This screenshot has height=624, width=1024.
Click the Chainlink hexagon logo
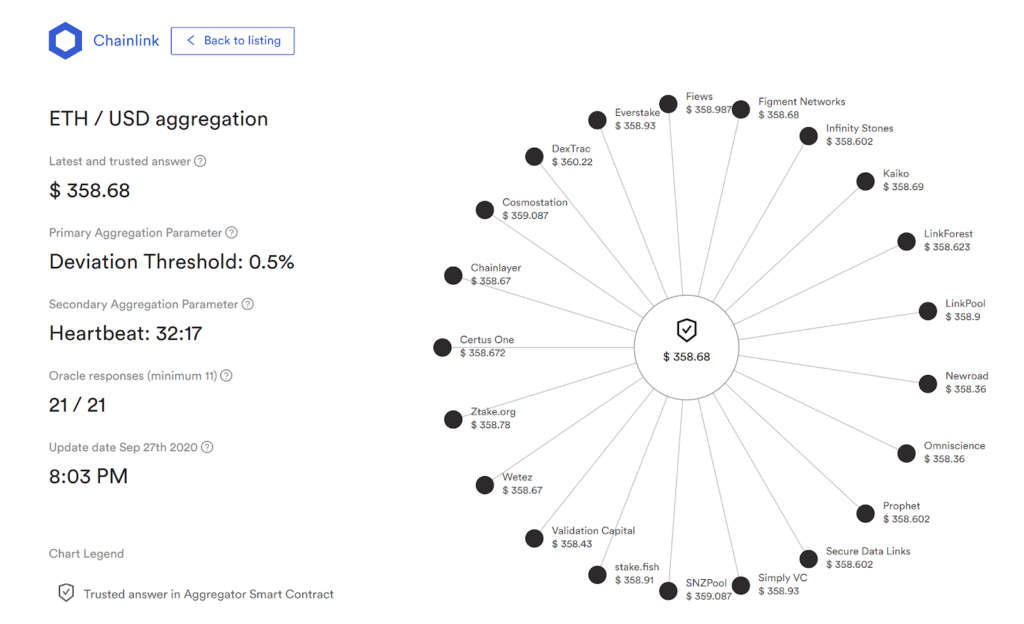[x=66, y=41]
